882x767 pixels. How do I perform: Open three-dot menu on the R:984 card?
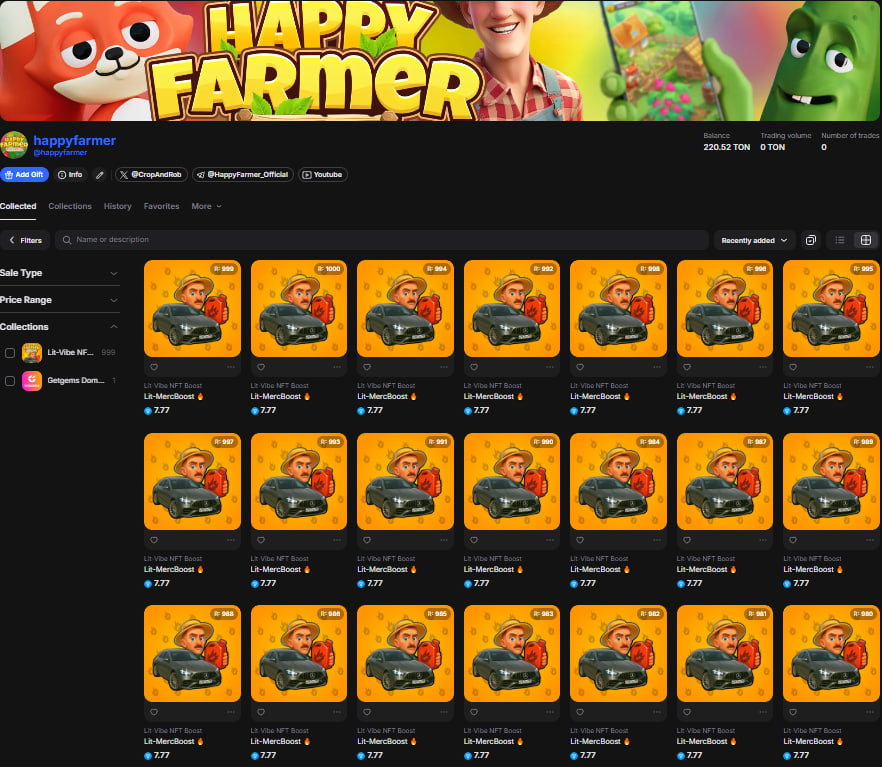(x=656, y=540)
